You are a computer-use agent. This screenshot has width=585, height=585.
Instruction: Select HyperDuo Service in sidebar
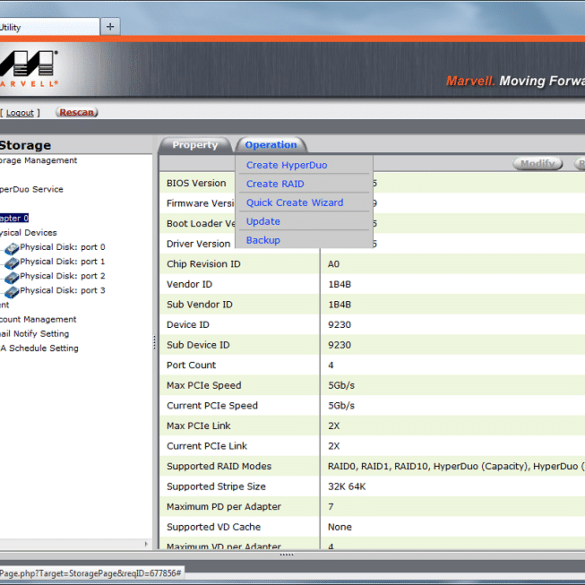(x=31, y=189)
